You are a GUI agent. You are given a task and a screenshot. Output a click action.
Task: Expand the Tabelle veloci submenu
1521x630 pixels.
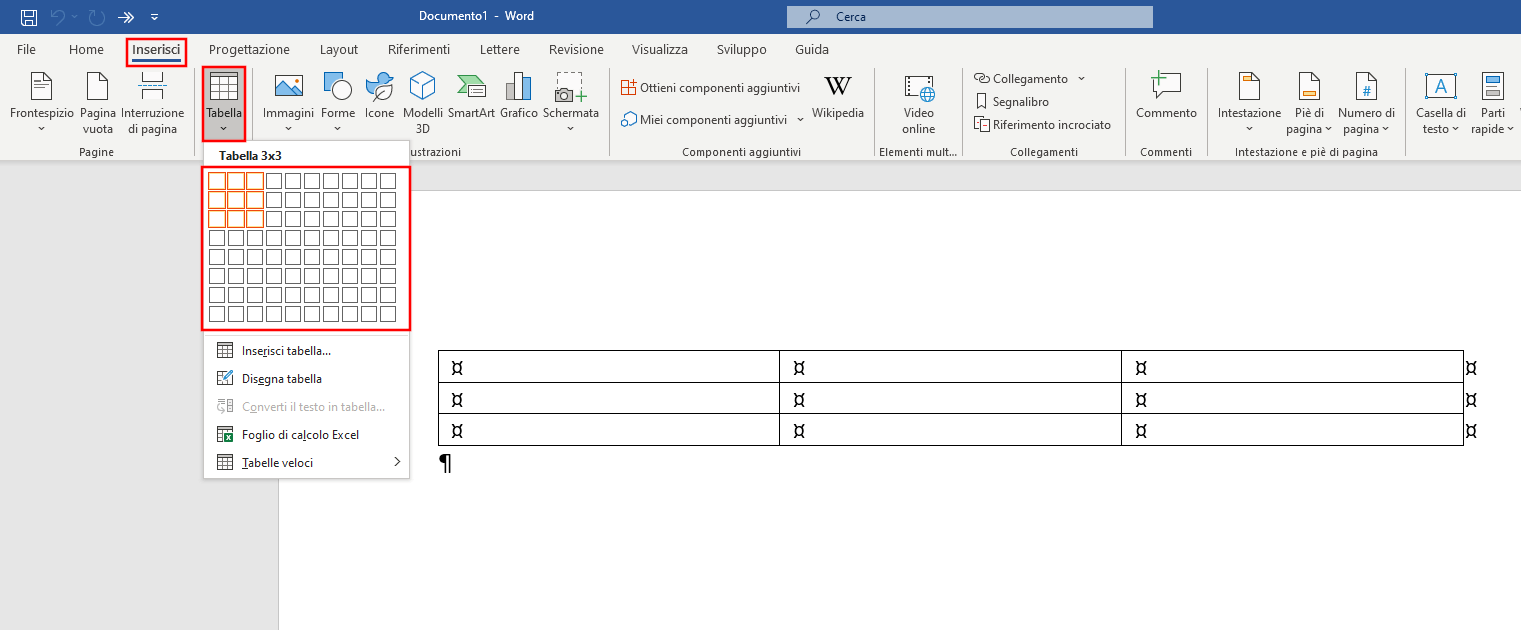[x=306, y=463]
